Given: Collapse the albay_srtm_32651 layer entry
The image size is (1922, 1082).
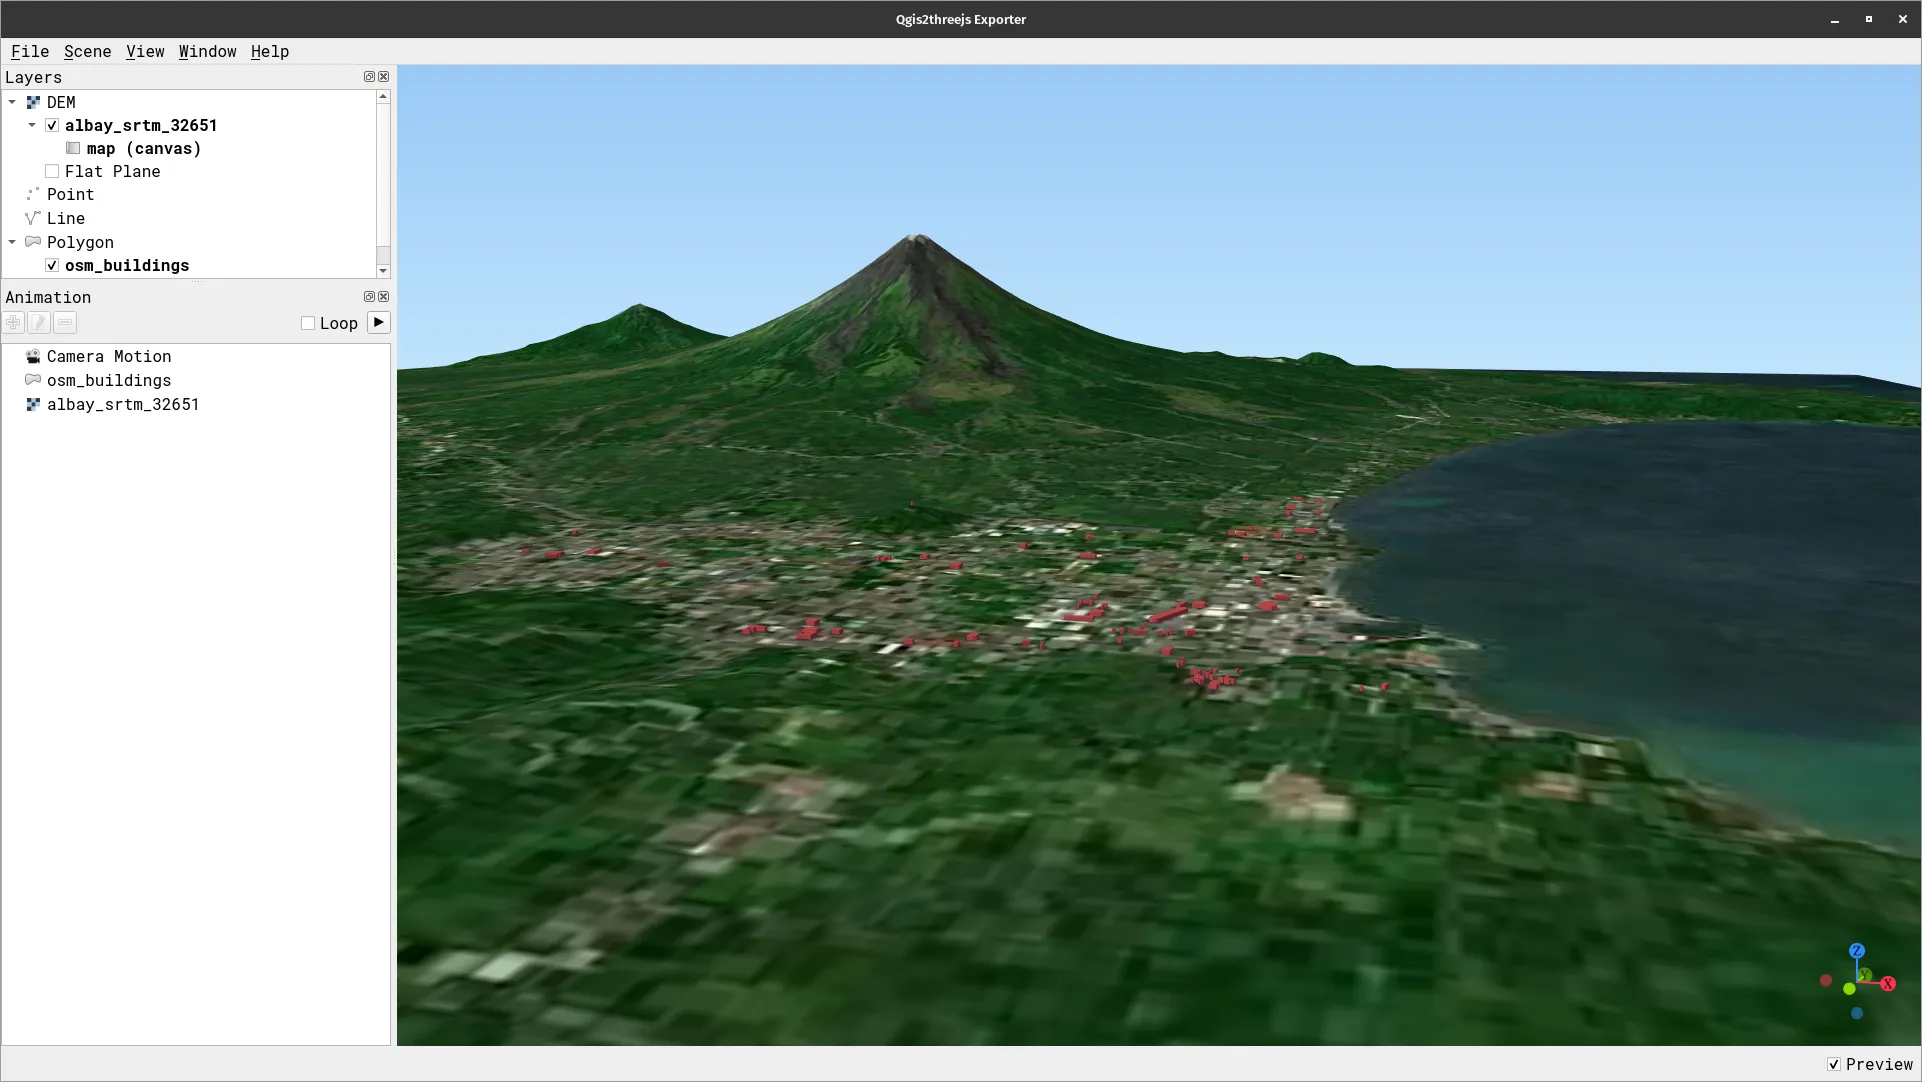Looking at the screenshot, I should 31,125.
